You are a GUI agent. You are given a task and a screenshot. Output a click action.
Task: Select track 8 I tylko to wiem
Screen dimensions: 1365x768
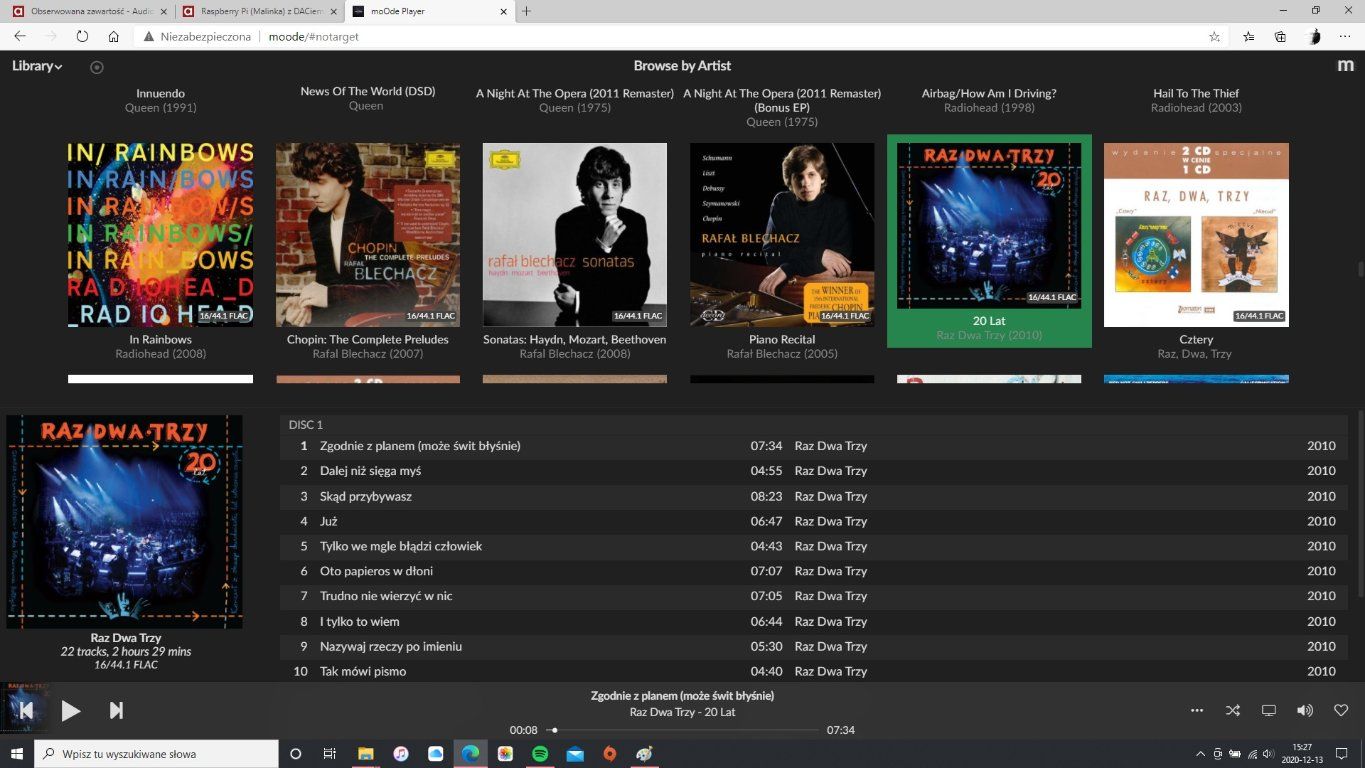pos(813,621)
